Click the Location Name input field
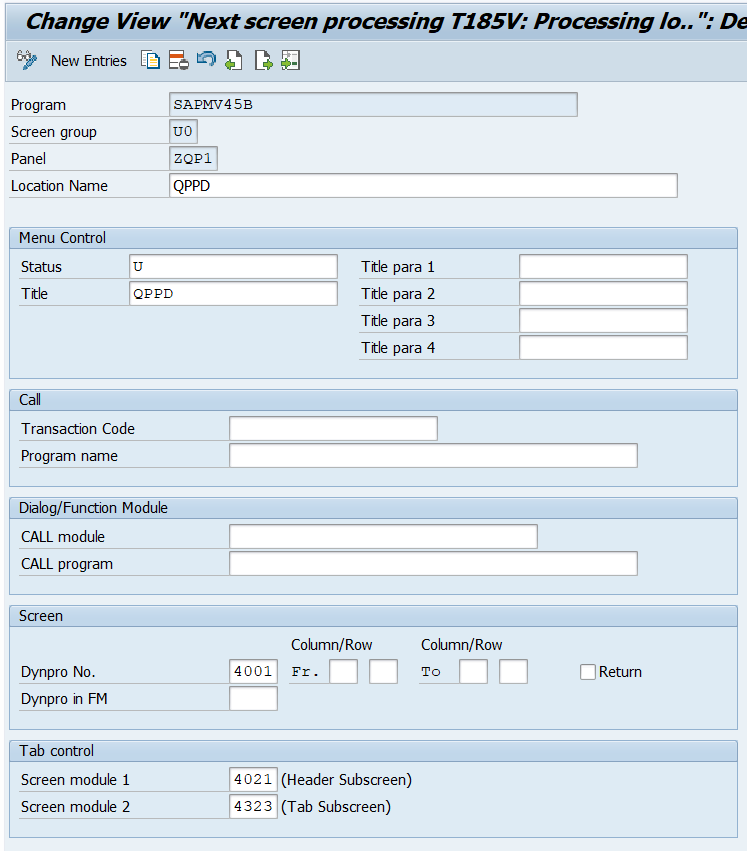The height and width of the screenshot is (851, 747). (x=423, y=186)
